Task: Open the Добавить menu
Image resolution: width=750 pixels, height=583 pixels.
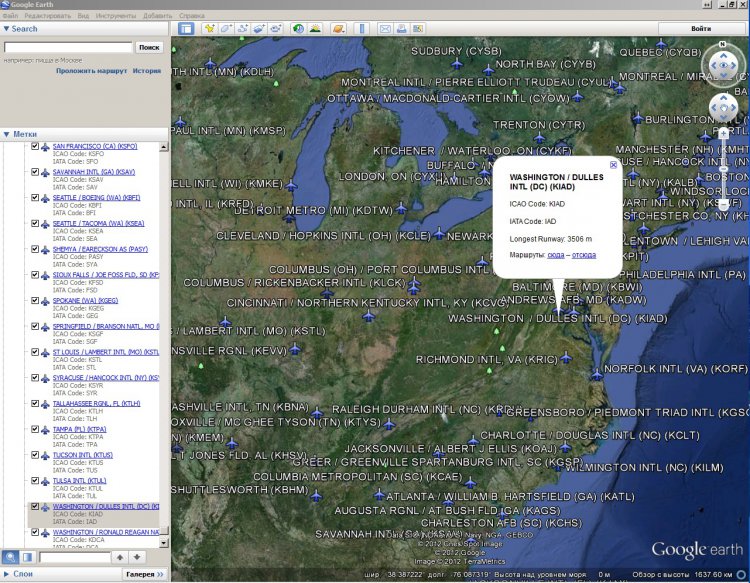Action: pos(157,16)
